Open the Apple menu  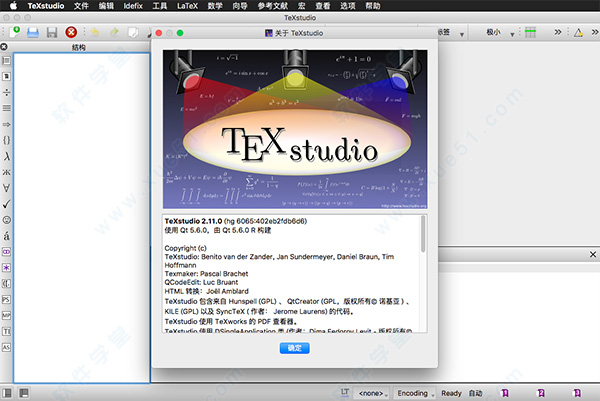(x=13, y=5)
